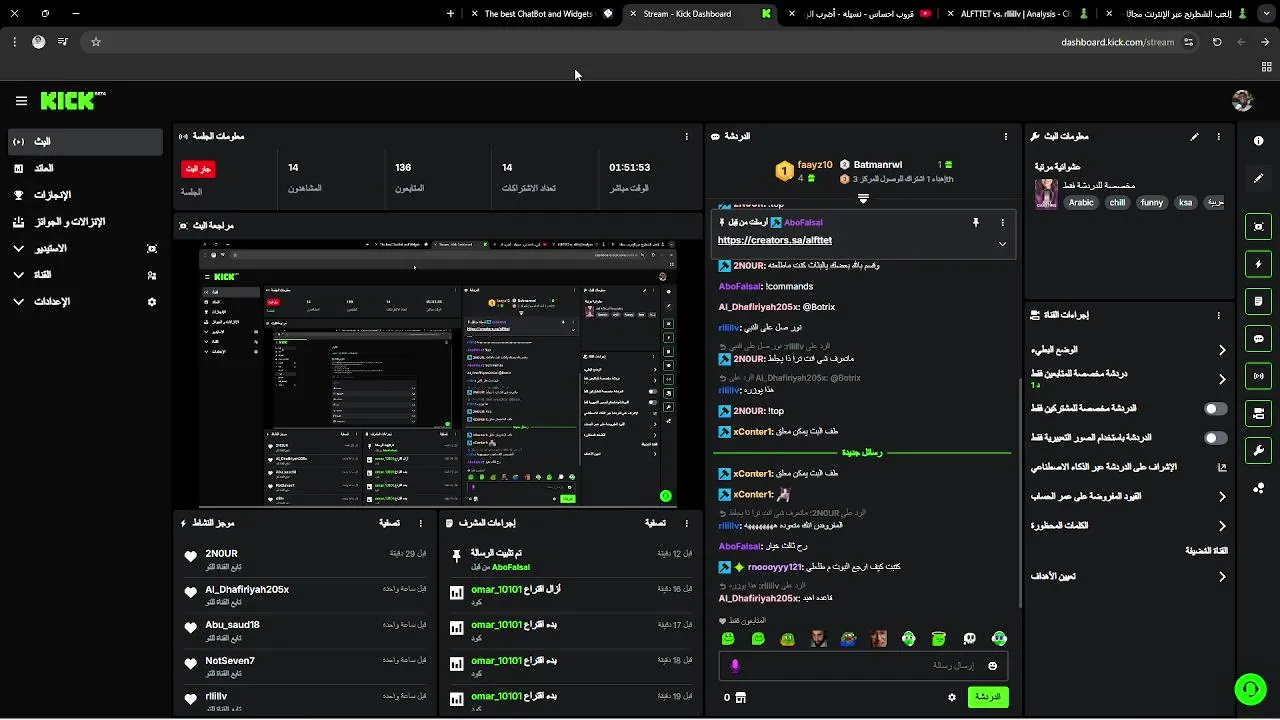
Task: Toggle the channel actions widget icon in right sidebar
Action: (1258, 413)
